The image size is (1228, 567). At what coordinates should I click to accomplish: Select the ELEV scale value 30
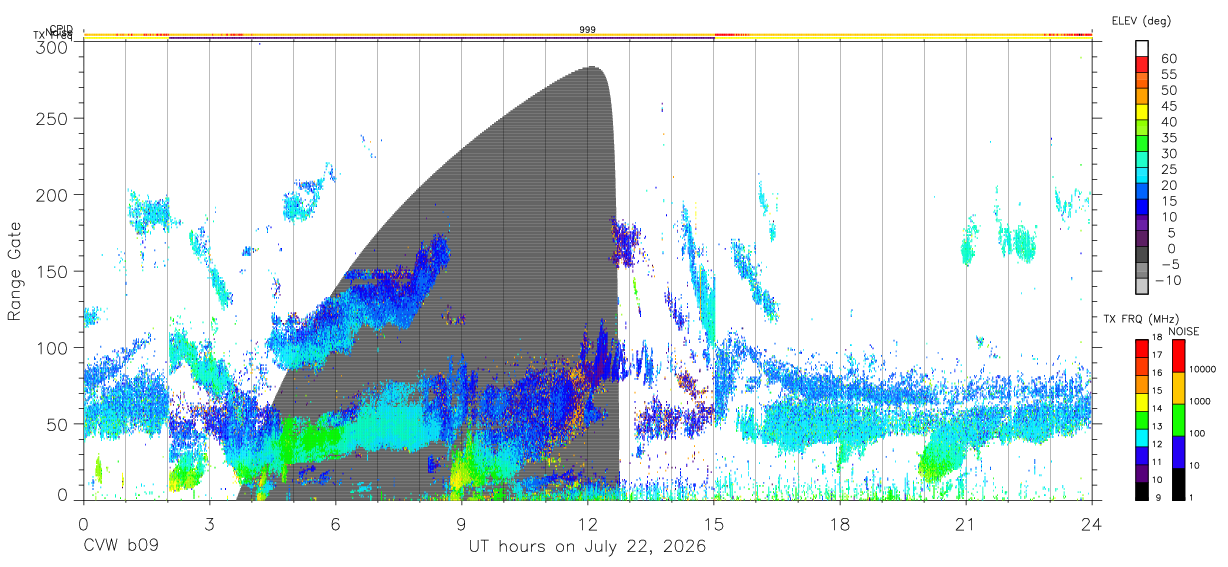click(1168, 153)
